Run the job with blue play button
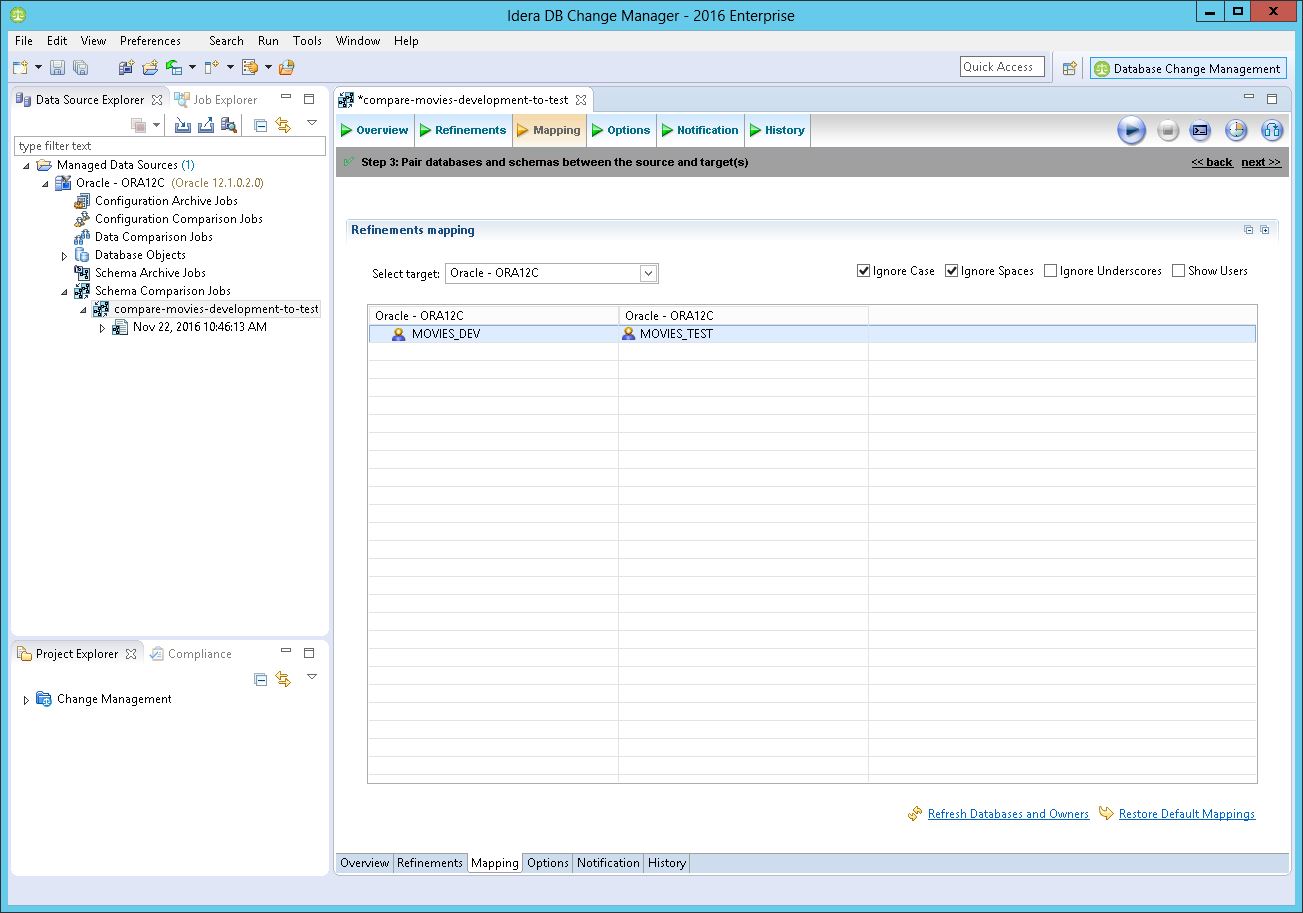The width and height of the screenshot is (1303, 913). pyautogui.click(x=1131, y=130)
